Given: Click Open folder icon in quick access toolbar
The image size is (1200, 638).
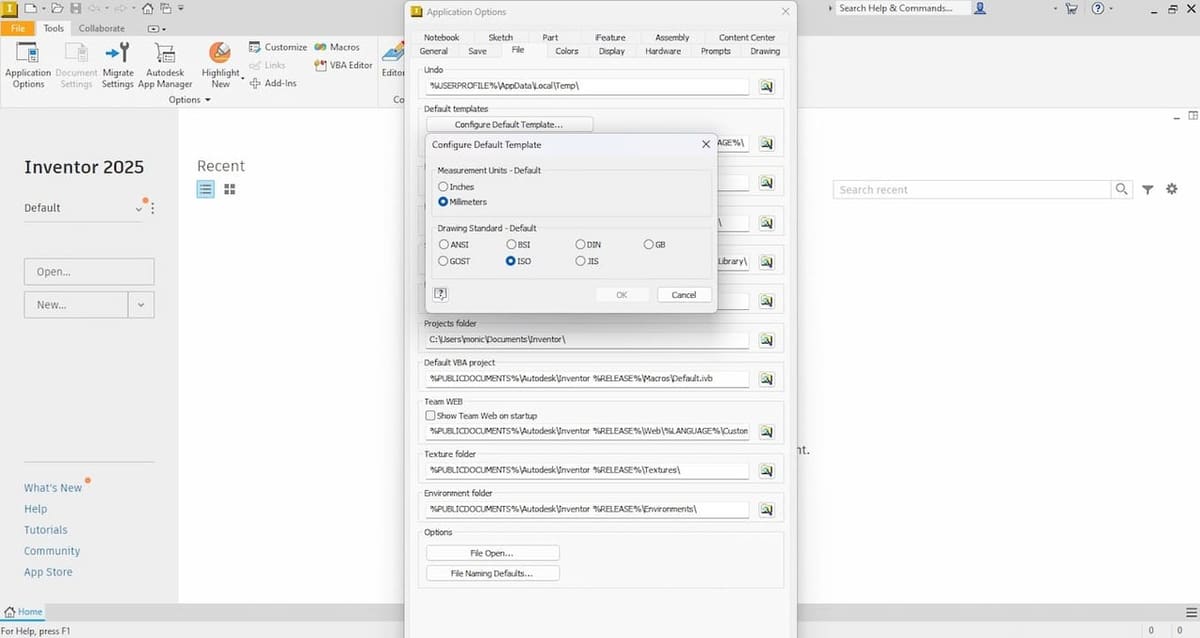Looking at the screenshot, I should tap(59, 8).
